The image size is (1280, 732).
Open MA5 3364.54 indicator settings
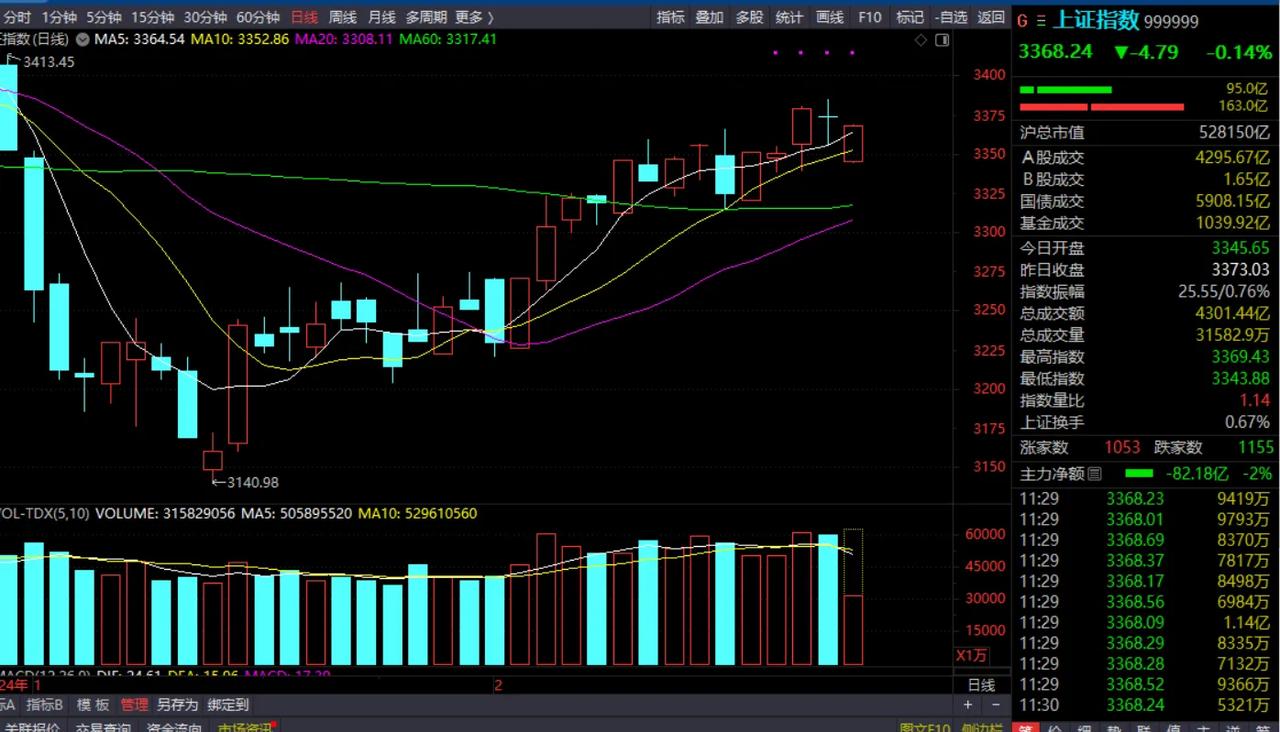tap(140, 39)
